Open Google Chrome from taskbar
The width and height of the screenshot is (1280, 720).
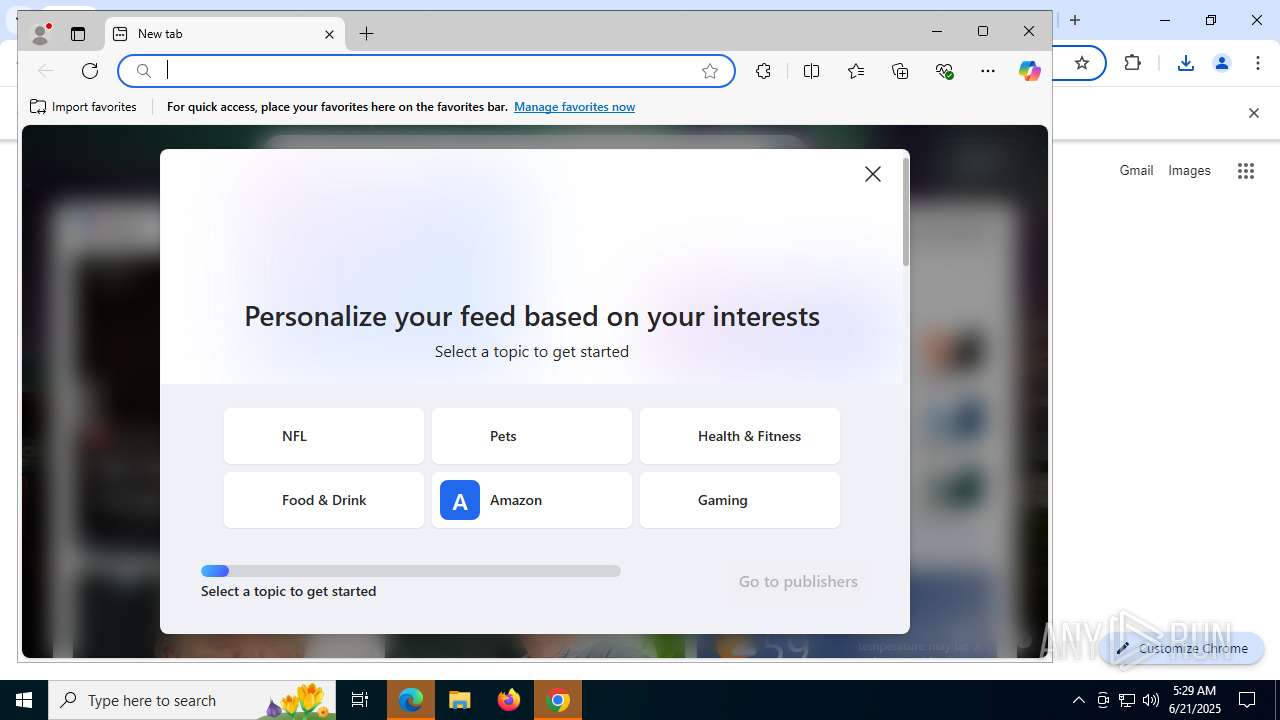pos(558,700)
